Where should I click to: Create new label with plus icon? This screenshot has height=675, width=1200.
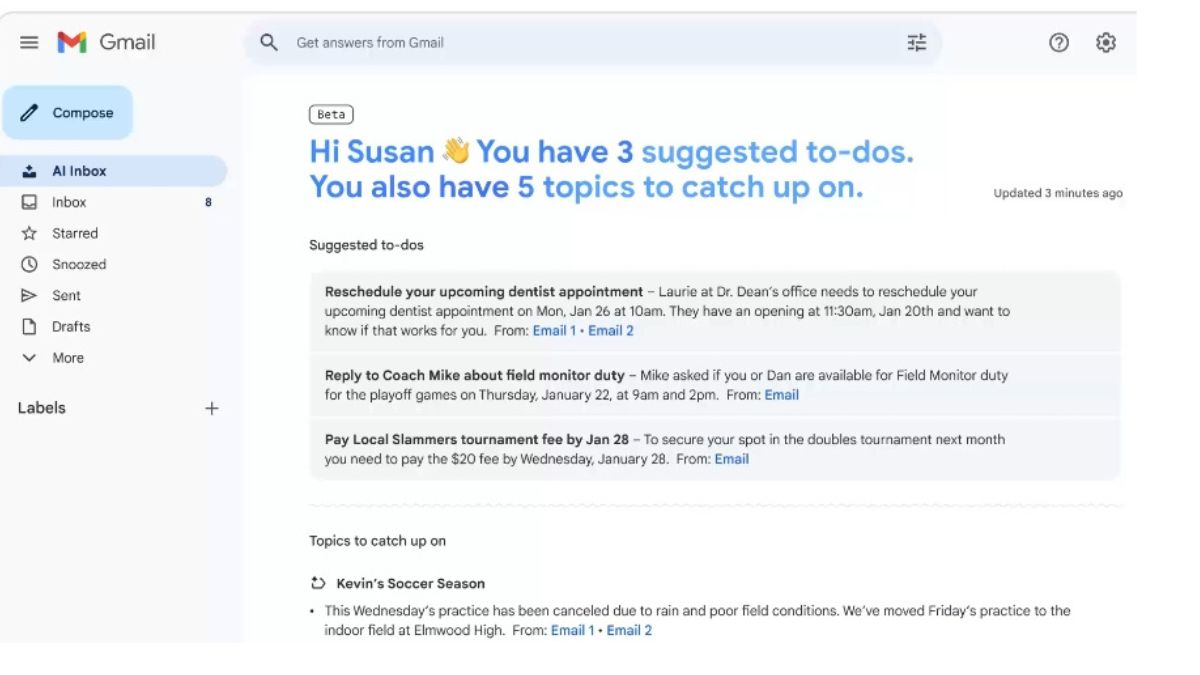[x=211, y=408]
